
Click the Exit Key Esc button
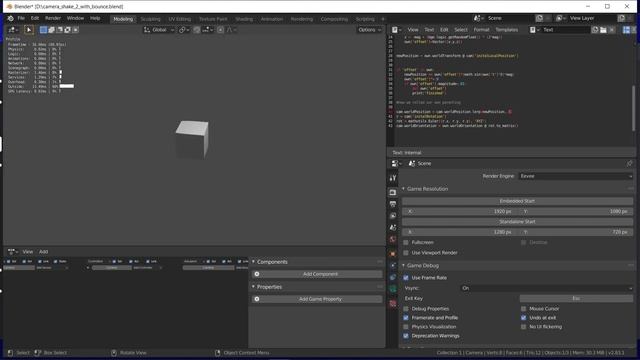[x=576, y=298]
